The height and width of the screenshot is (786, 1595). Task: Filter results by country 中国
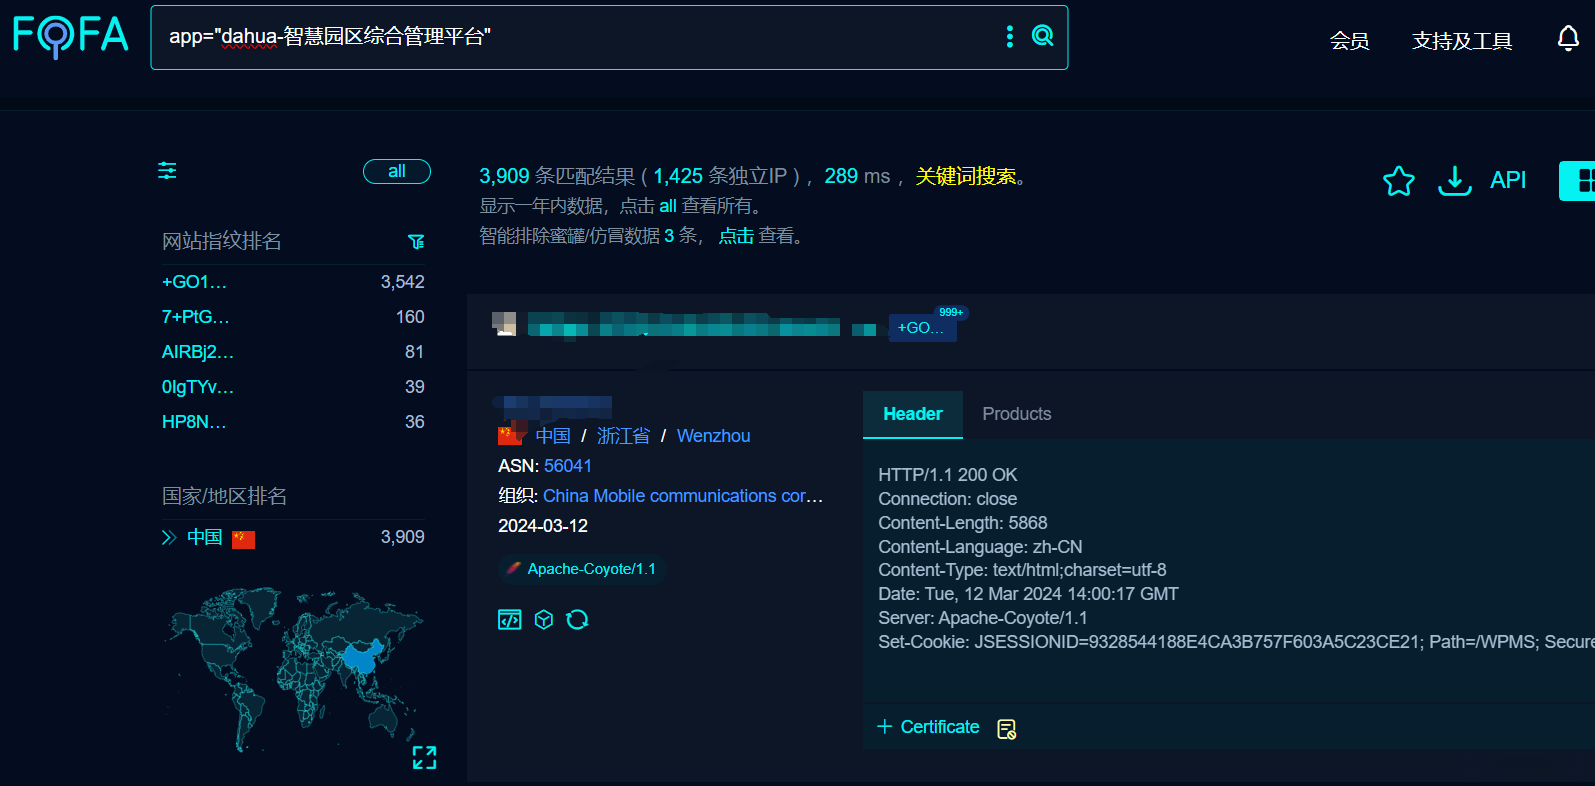(x=205, y=537)
